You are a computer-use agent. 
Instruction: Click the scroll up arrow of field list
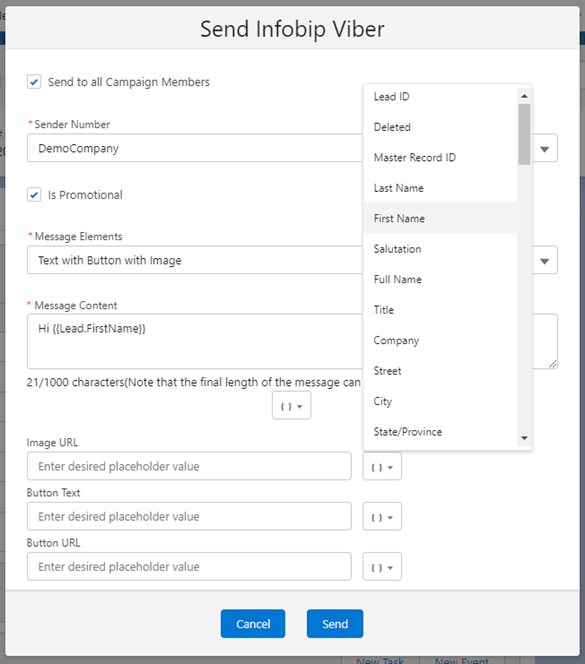524,96
